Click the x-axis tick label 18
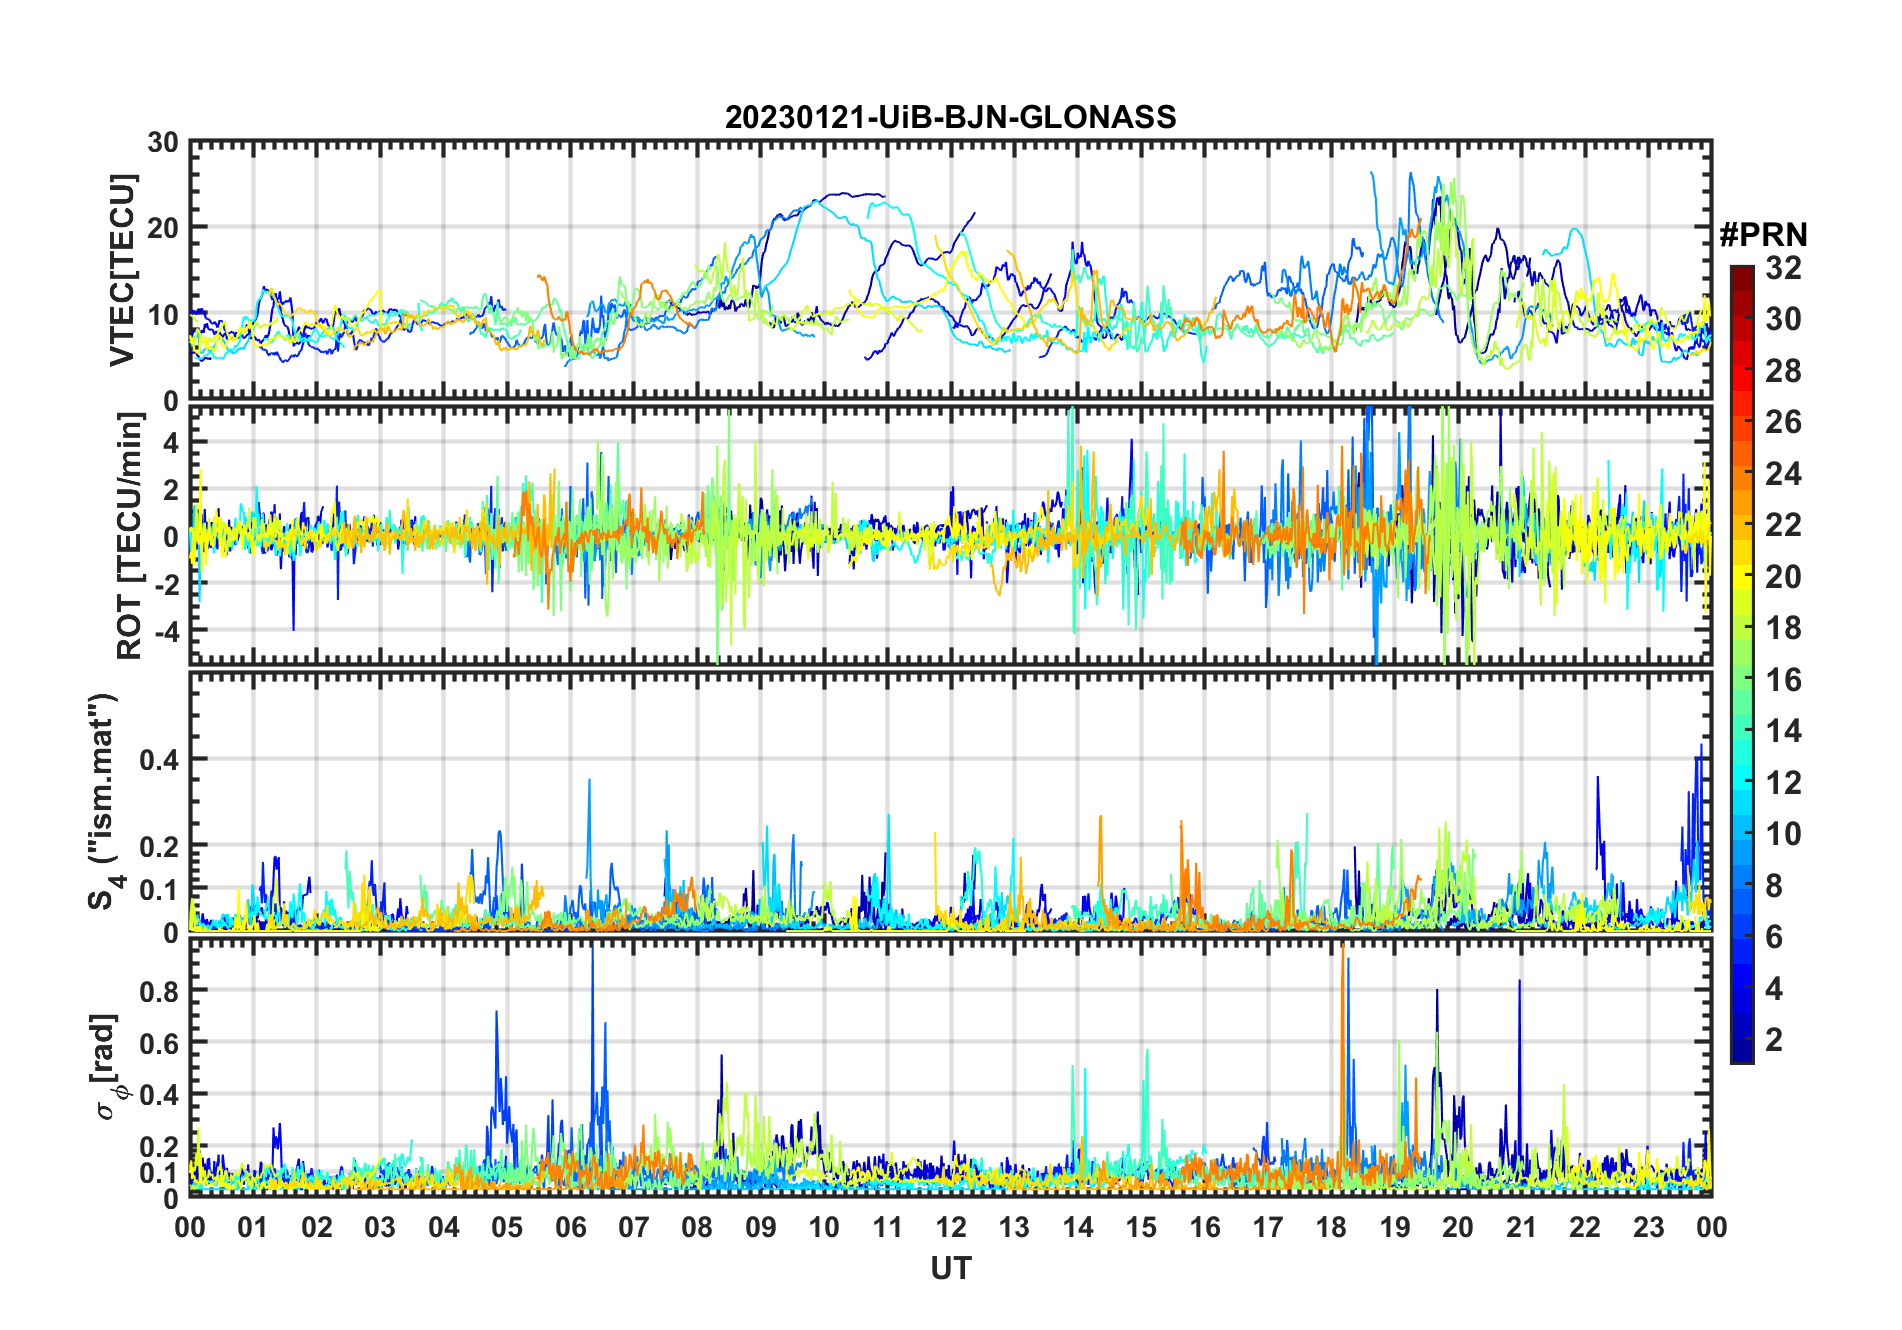1902x1330 pixels. click(x=1331, y=1227)
